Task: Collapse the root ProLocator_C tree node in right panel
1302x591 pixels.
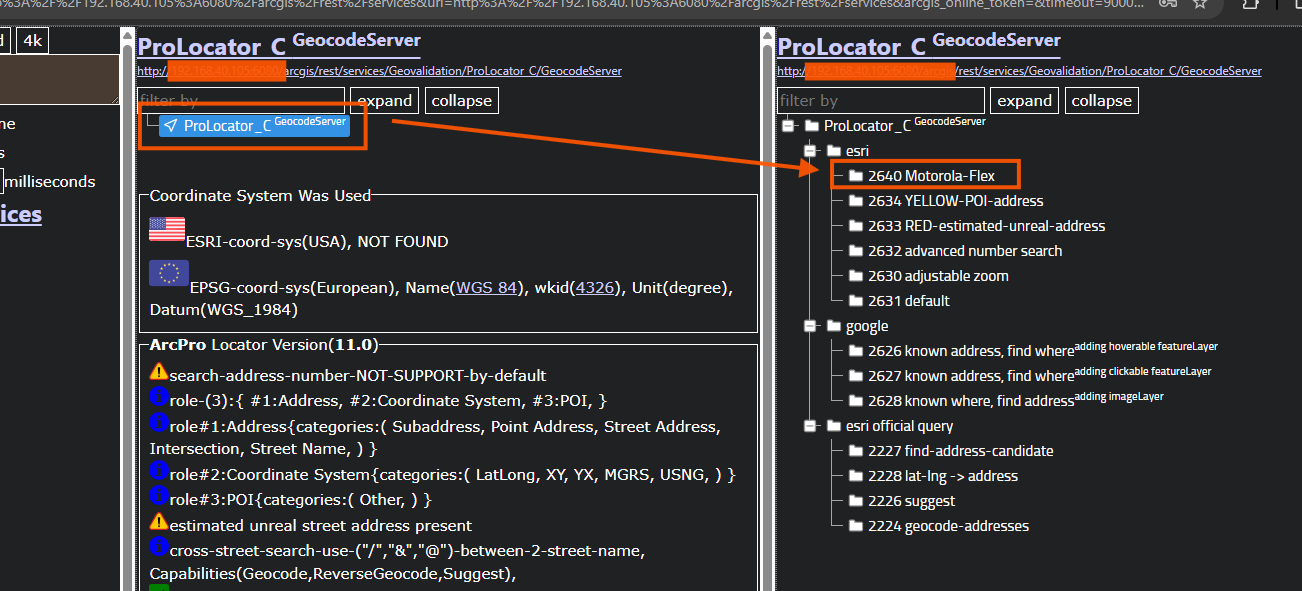Action: pos(789,126)
